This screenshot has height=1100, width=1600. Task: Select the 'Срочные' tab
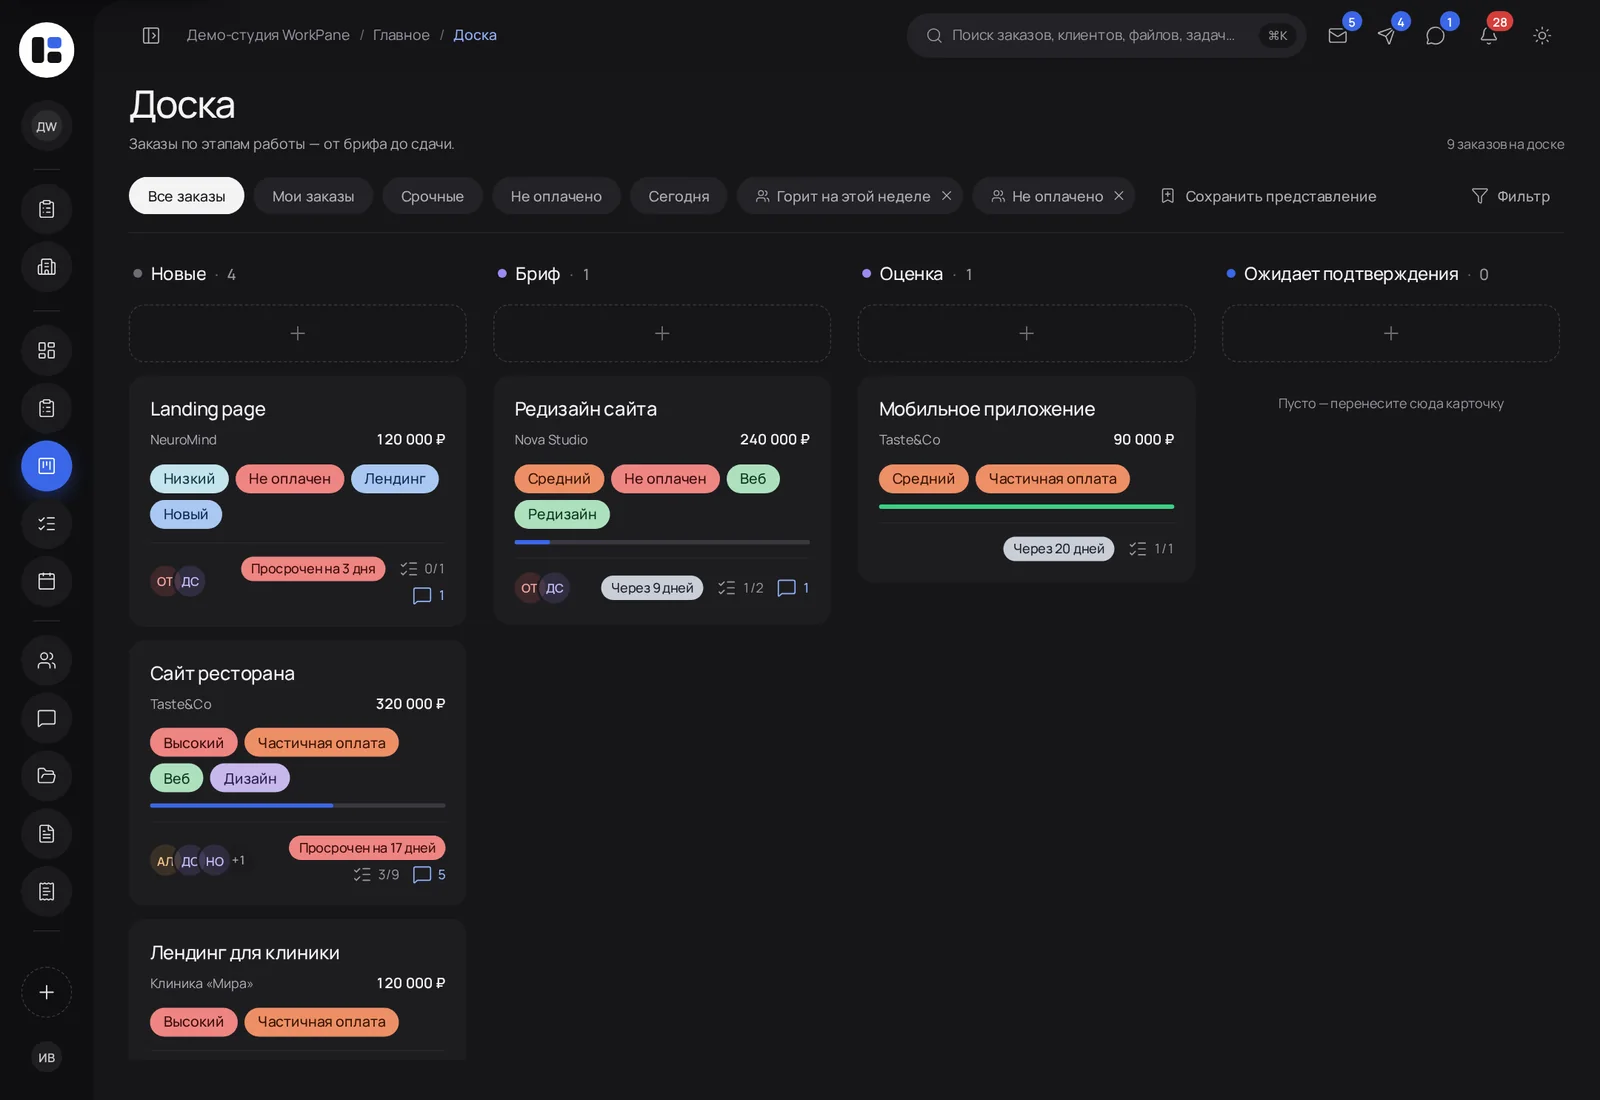432,196
